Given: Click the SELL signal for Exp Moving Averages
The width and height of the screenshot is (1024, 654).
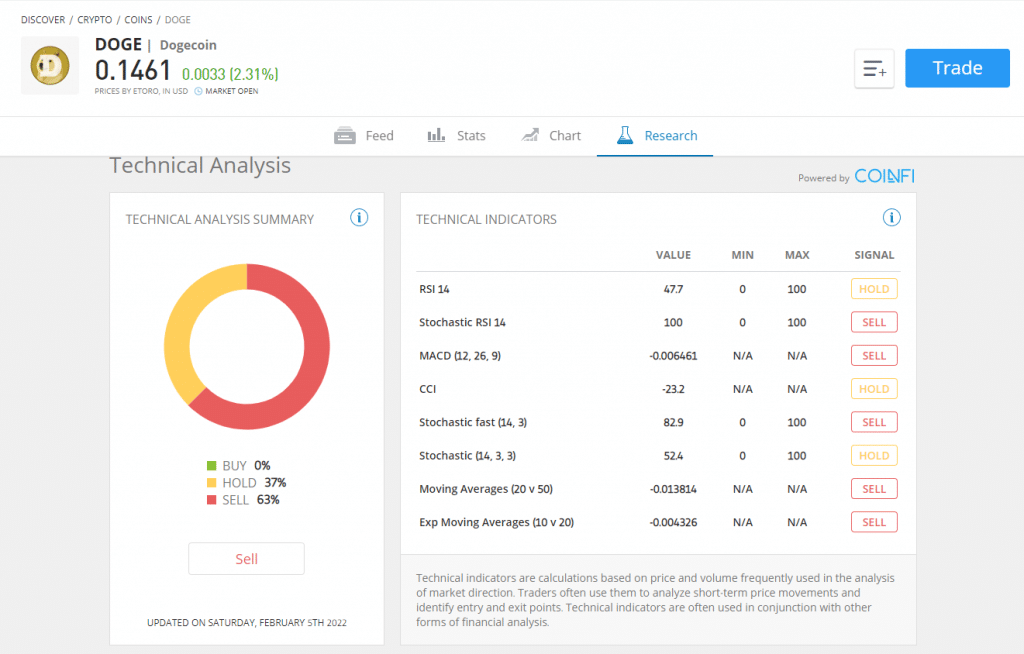Looking at the screenshot, I should [874, 522].
